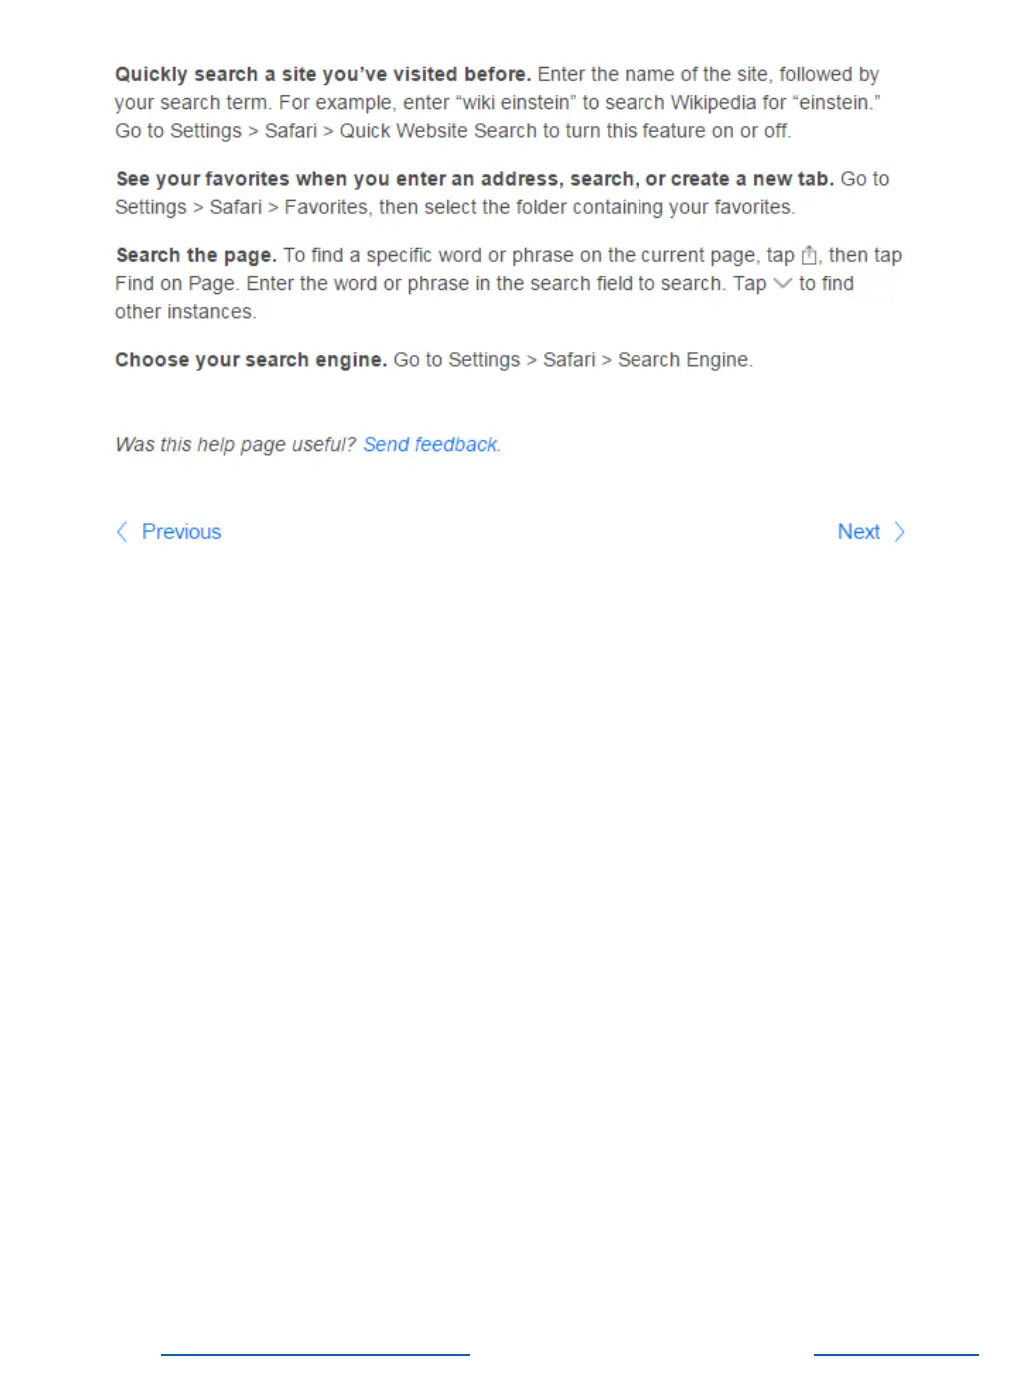Click the 'other instances' text line
The width and height of the screenshot is (1022, 1382).
[185, 312]
